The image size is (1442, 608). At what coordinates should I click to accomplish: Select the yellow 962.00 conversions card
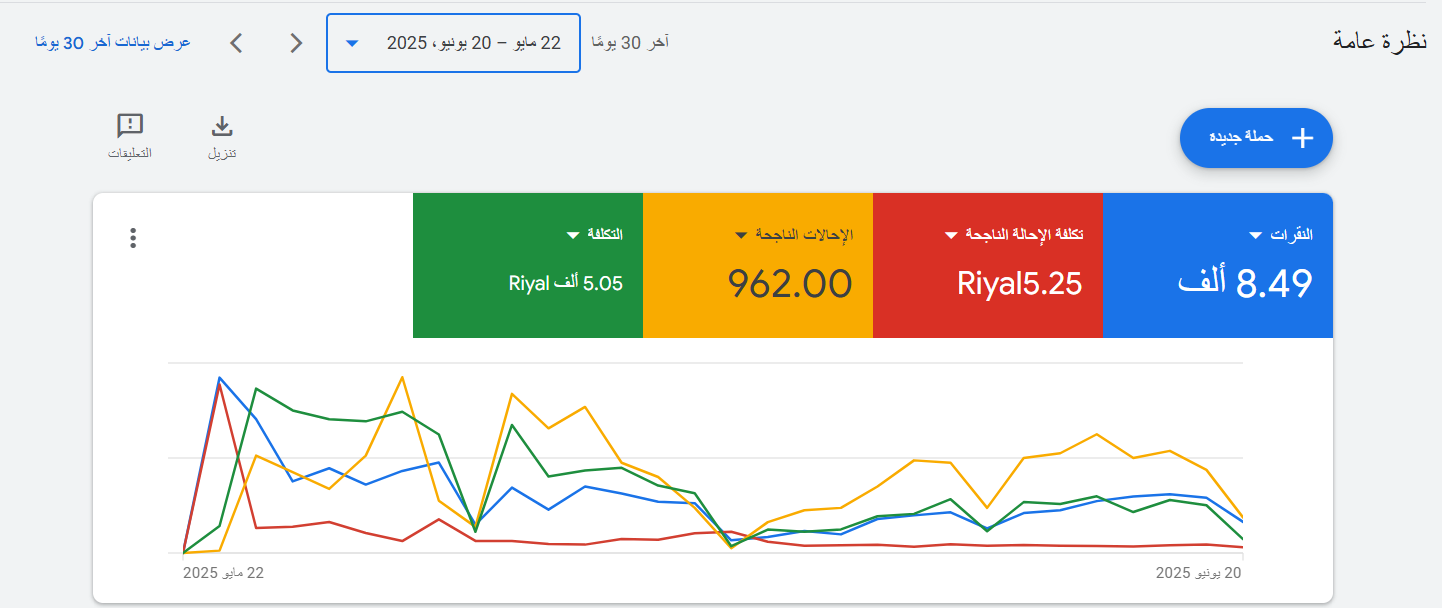[757, 284]
